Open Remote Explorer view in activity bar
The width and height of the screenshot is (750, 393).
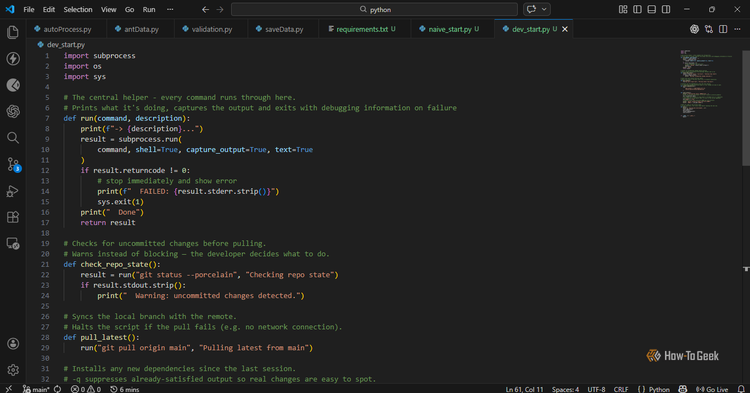(x=13, y=243)
